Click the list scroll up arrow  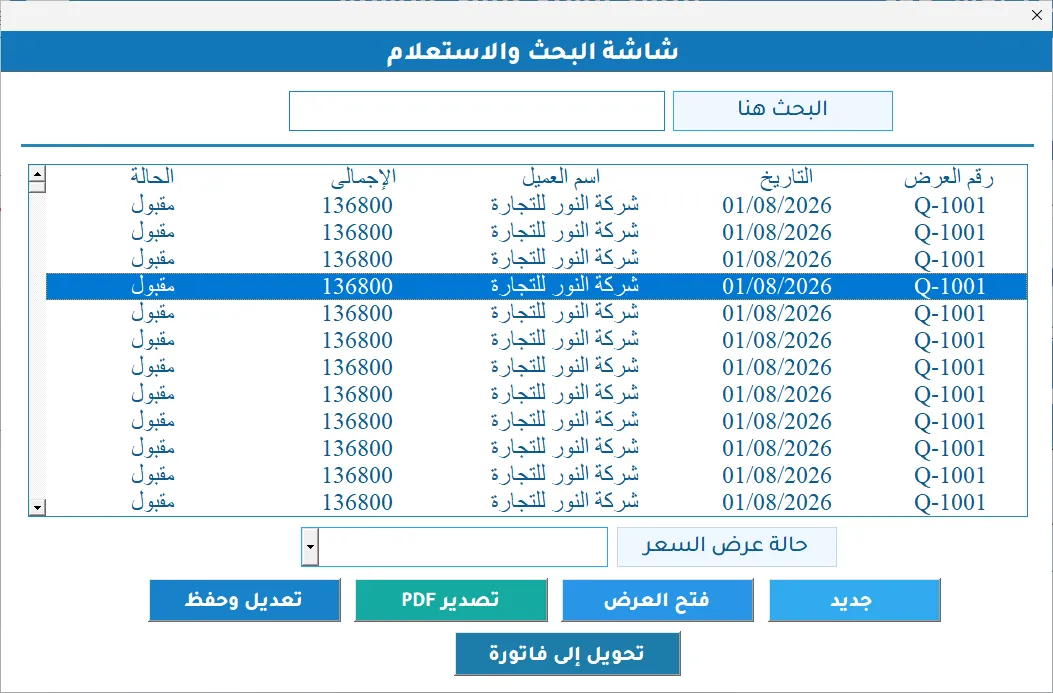[x=38, y=174]
